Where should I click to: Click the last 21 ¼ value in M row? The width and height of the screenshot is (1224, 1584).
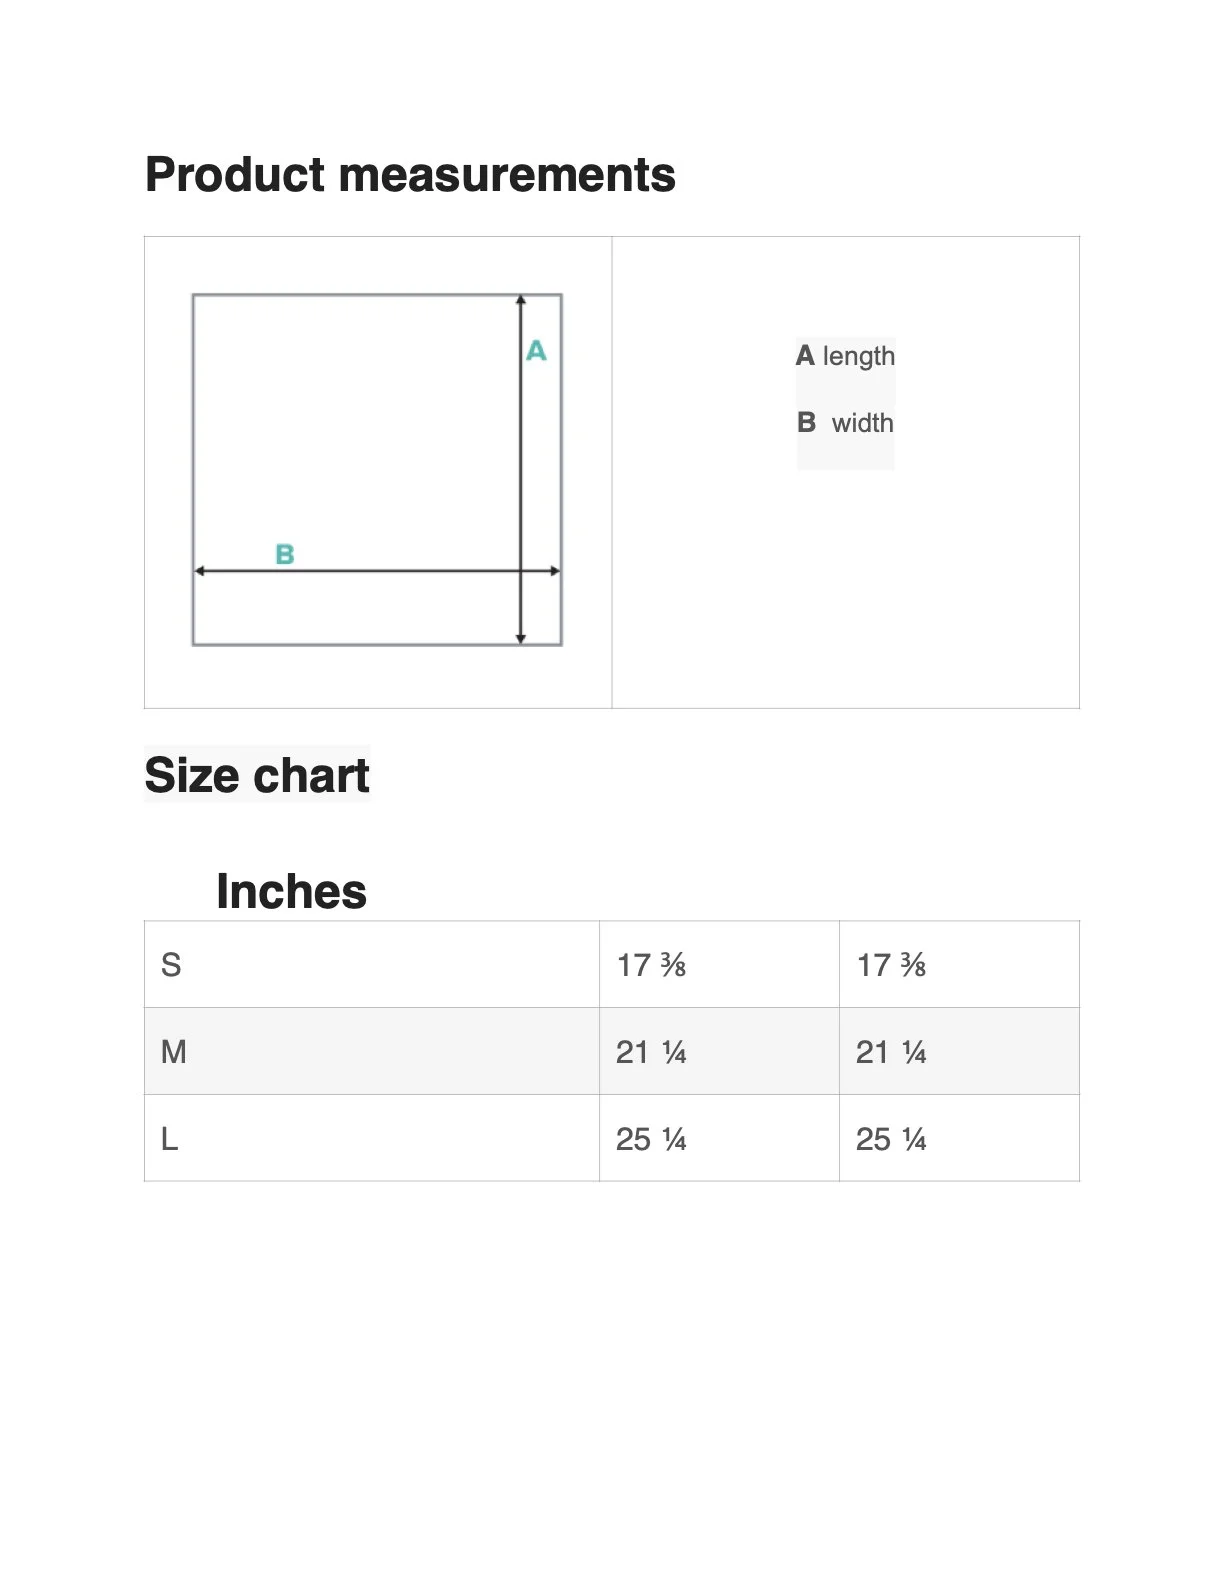[x=891, y=1052]
